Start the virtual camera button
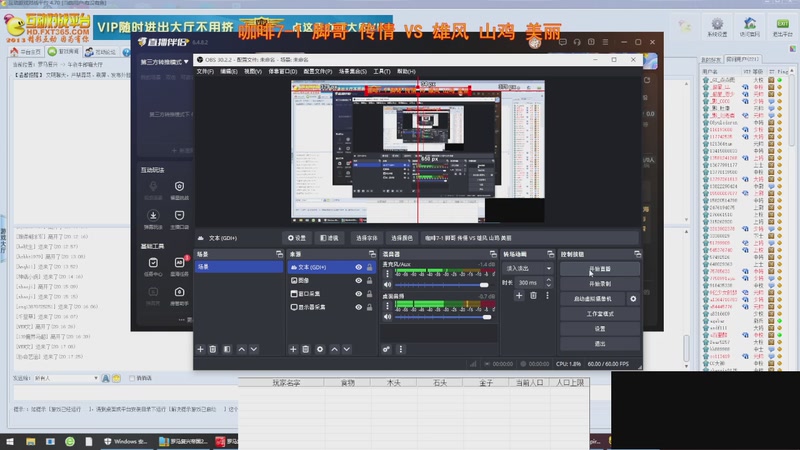Screen dimensions: 800x450 [593, 299]
